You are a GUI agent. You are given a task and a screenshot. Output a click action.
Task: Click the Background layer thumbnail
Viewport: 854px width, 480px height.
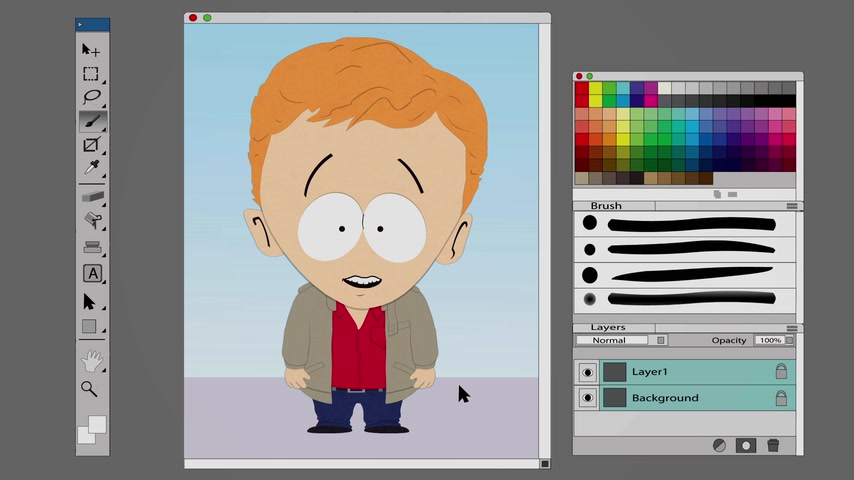tap(614, 398)
